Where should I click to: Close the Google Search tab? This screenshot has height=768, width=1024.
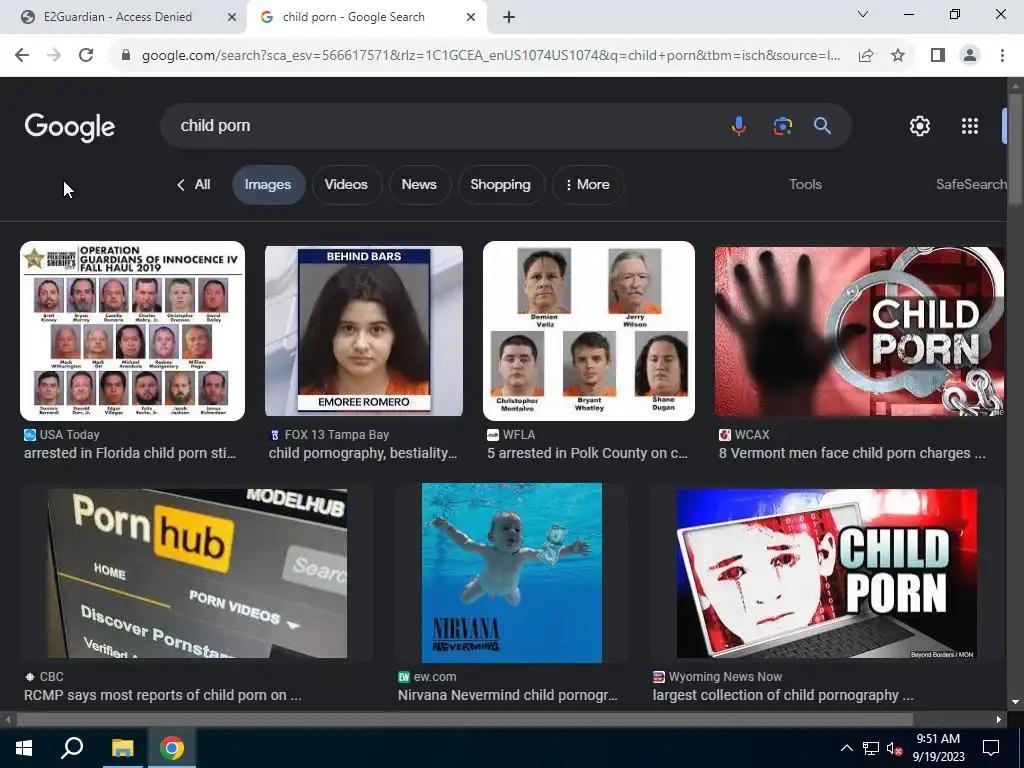tap(471, 17)
